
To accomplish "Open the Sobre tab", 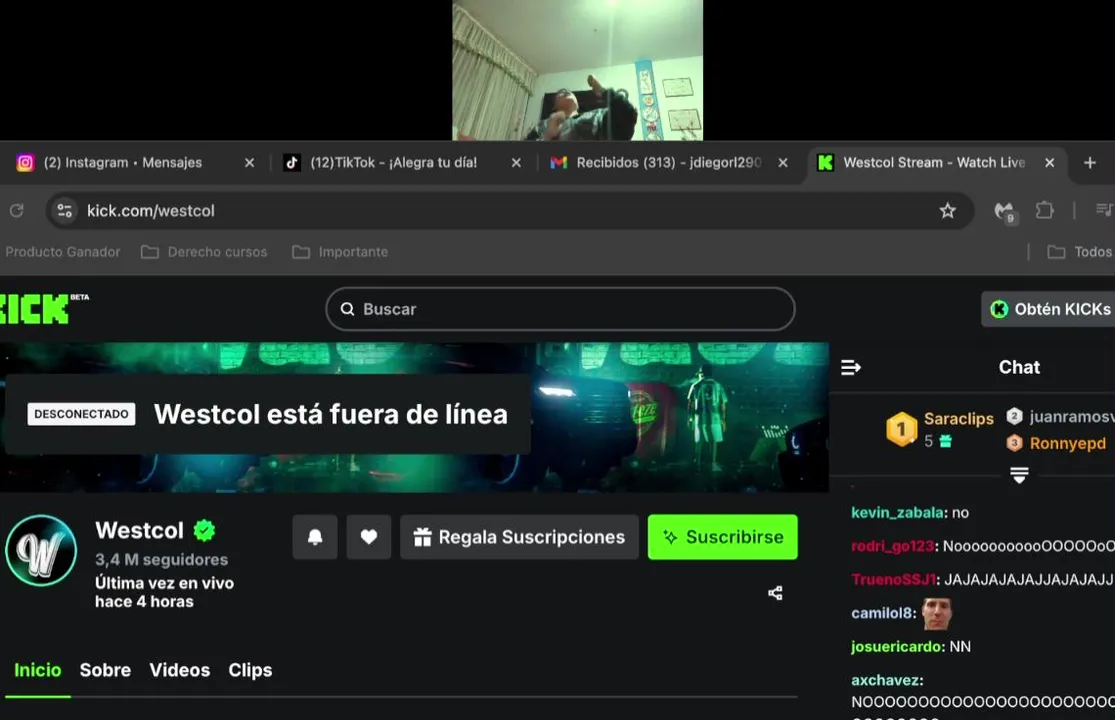I will tap(105, 670).
